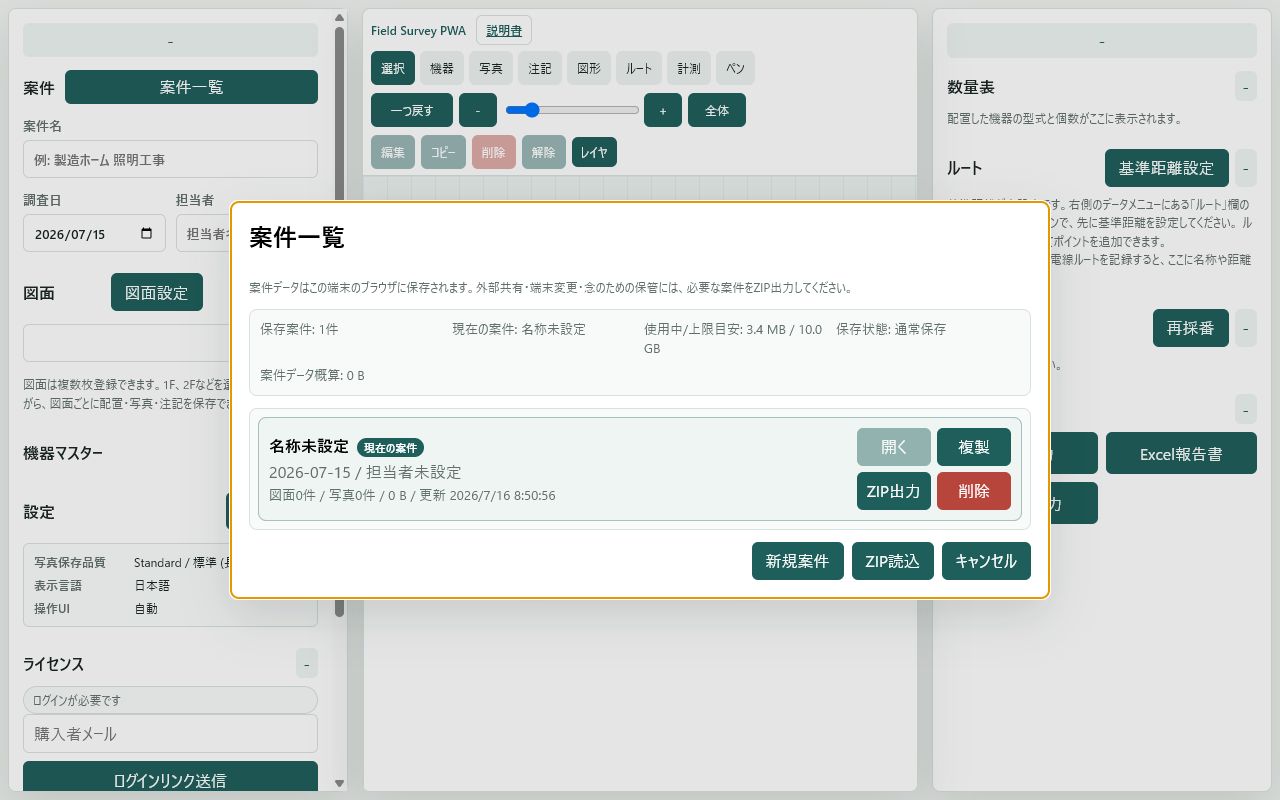1280x800 pixels.
Task: Choose the ペン drawing tool
Action: pos(735,68)
